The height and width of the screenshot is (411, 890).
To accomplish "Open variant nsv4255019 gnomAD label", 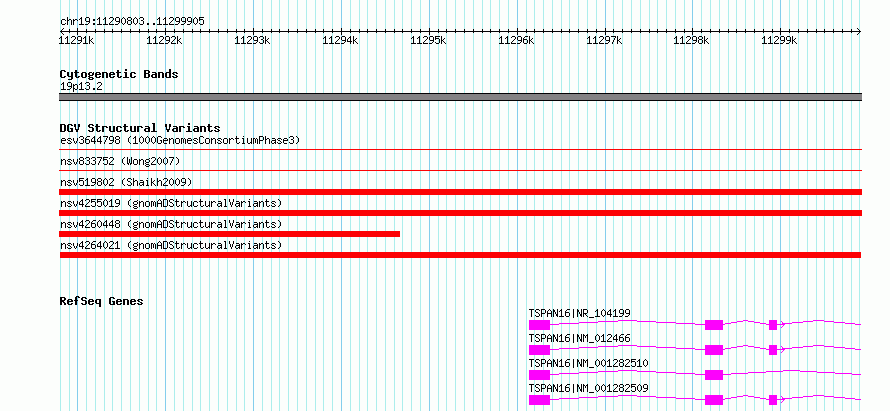I will (x=171, y=203).
